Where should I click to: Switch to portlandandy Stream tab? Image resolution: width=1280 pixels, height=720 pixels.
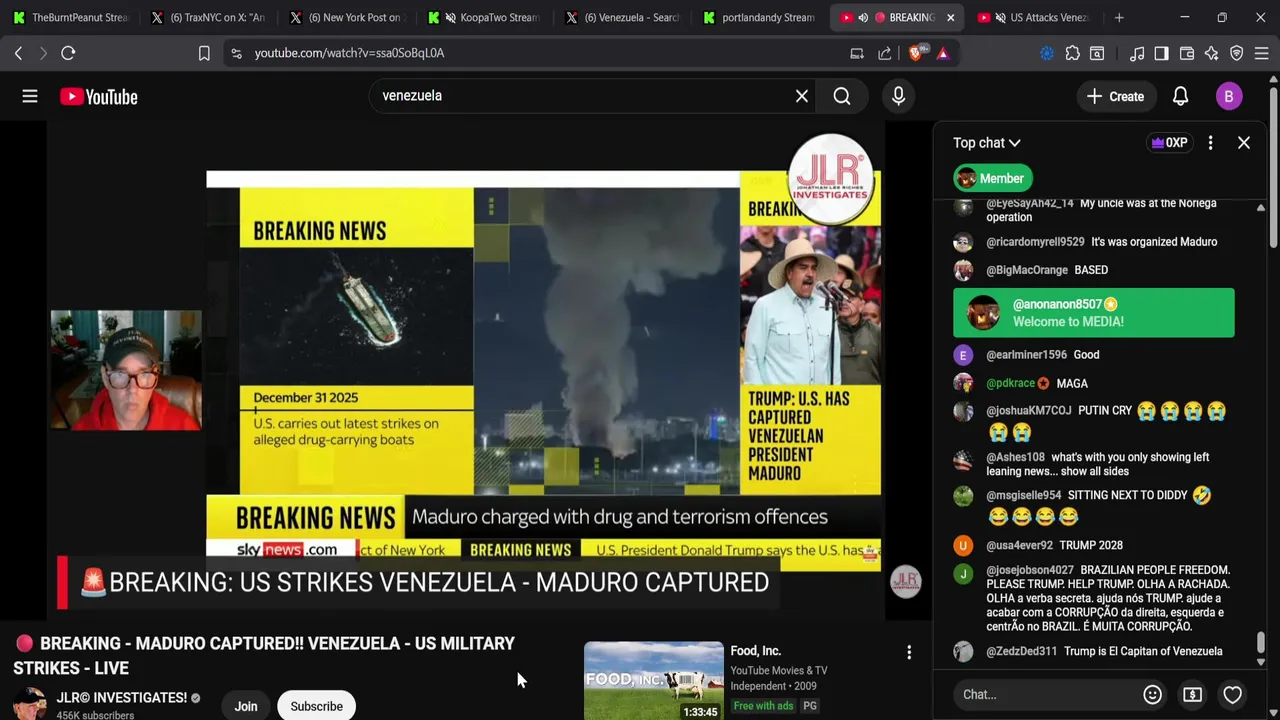click(x=759, y=17)
